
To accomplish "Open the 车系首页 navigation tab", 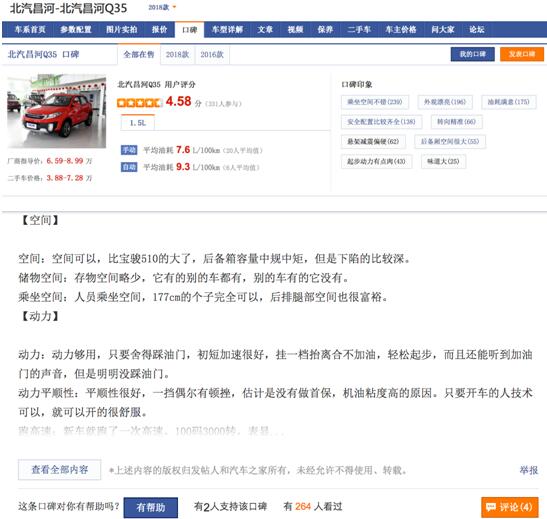I will pos(30,30).
